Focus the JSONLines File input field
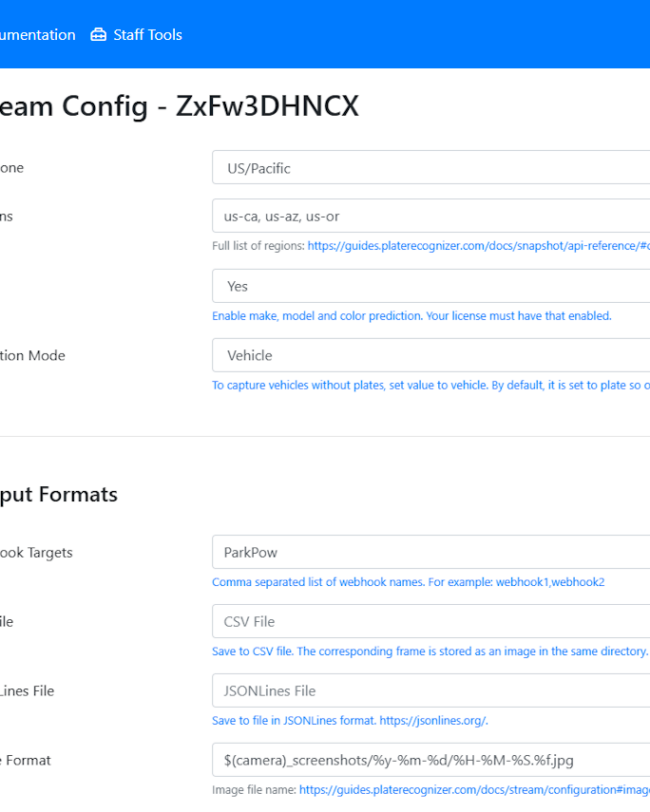 click(x=431, y=690)
